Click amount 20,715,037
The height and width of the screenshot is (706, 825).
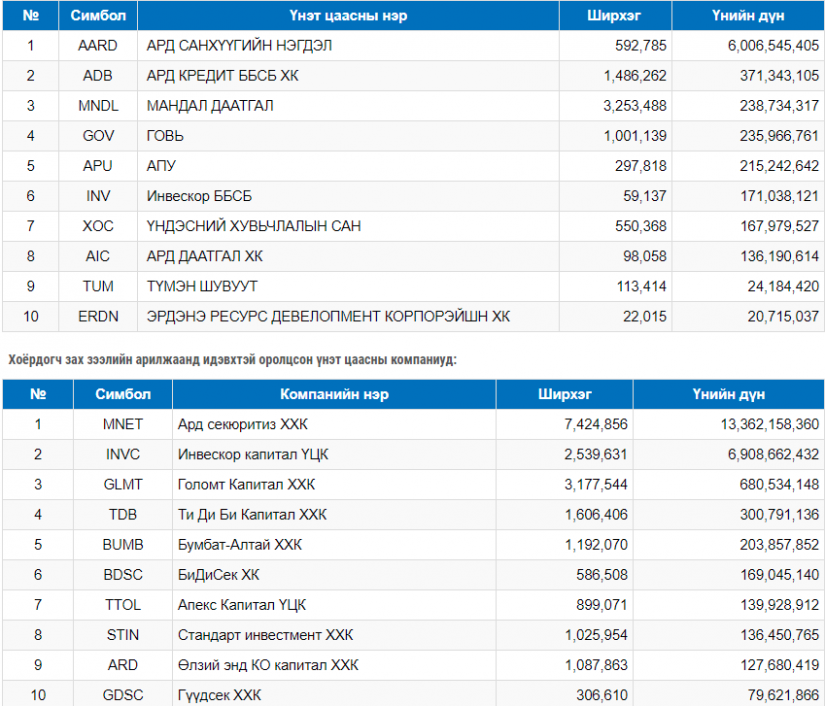[783, 316]
